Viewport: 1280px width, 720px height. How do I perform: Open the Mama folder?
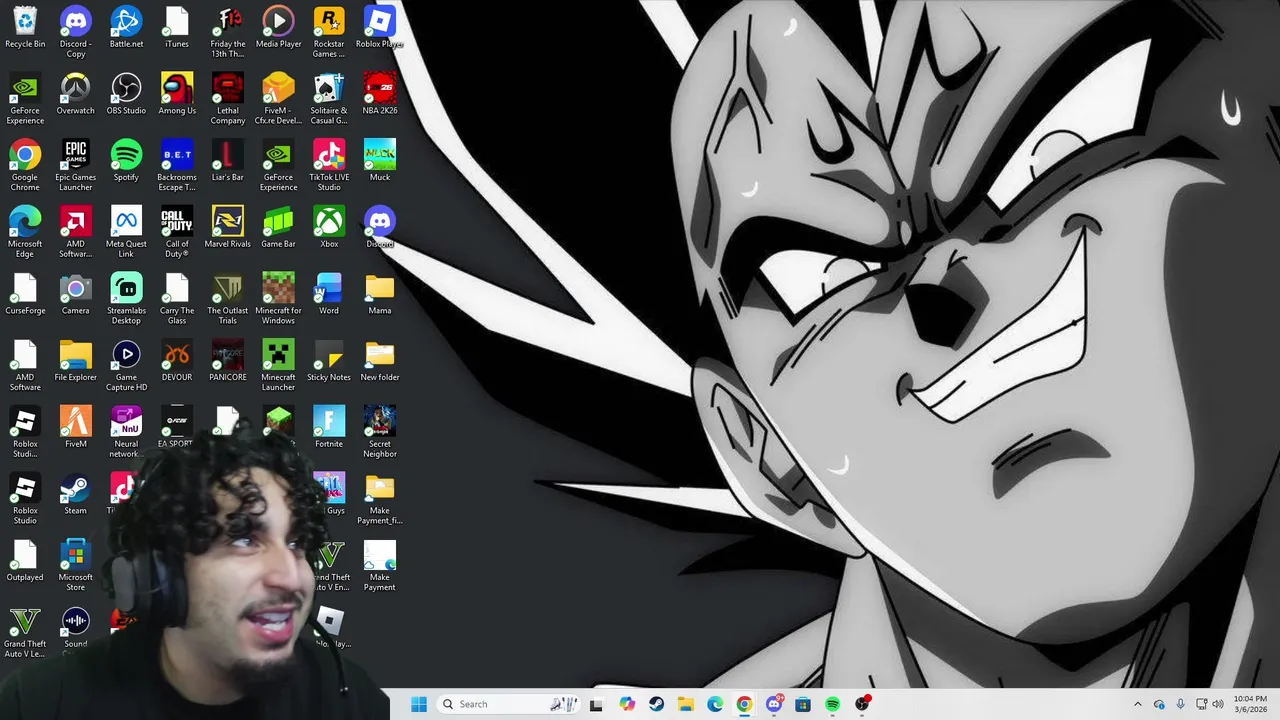pyautogui.click(x=380, y=294)
